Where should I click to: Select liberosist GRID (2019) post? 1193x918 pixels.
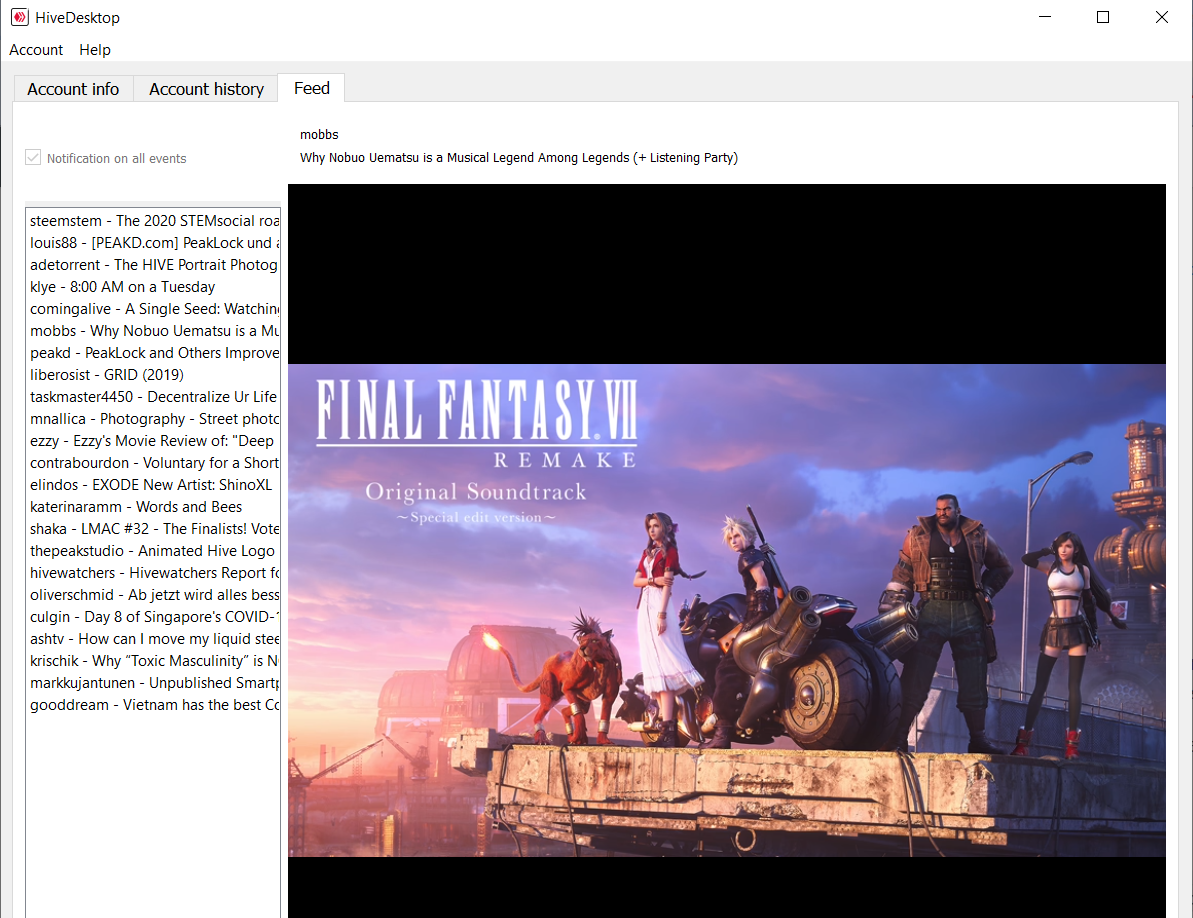coord(154,375)
